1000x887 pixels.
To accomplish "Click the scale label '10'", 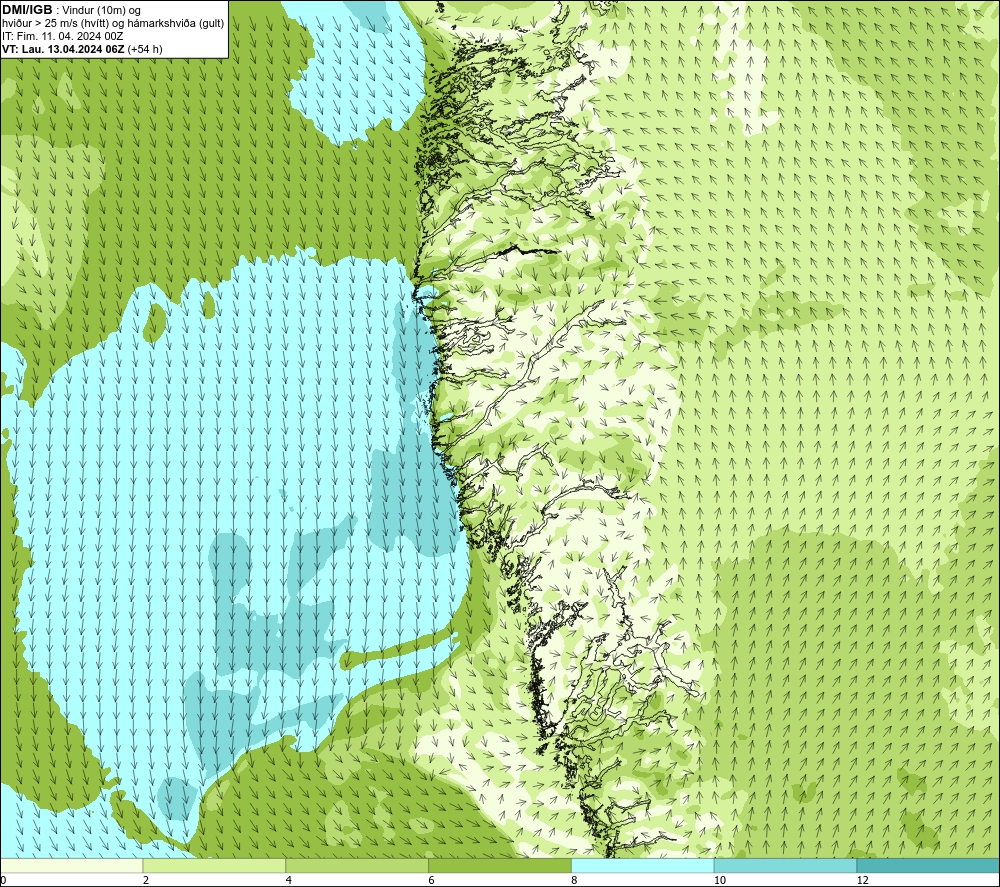I will pyautogui.click(x=720, y=880).
